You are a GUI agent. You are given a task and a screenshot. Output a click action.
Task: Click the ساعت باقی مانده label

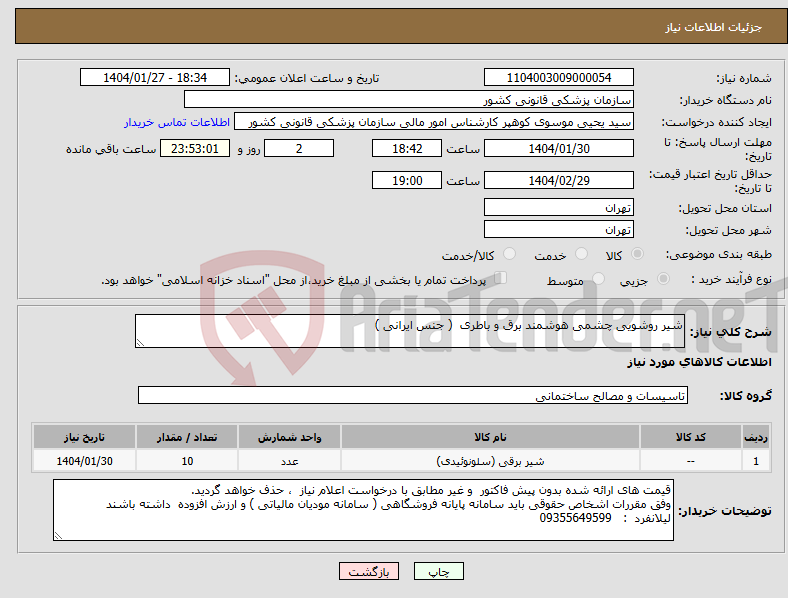(x=111, y=149)
